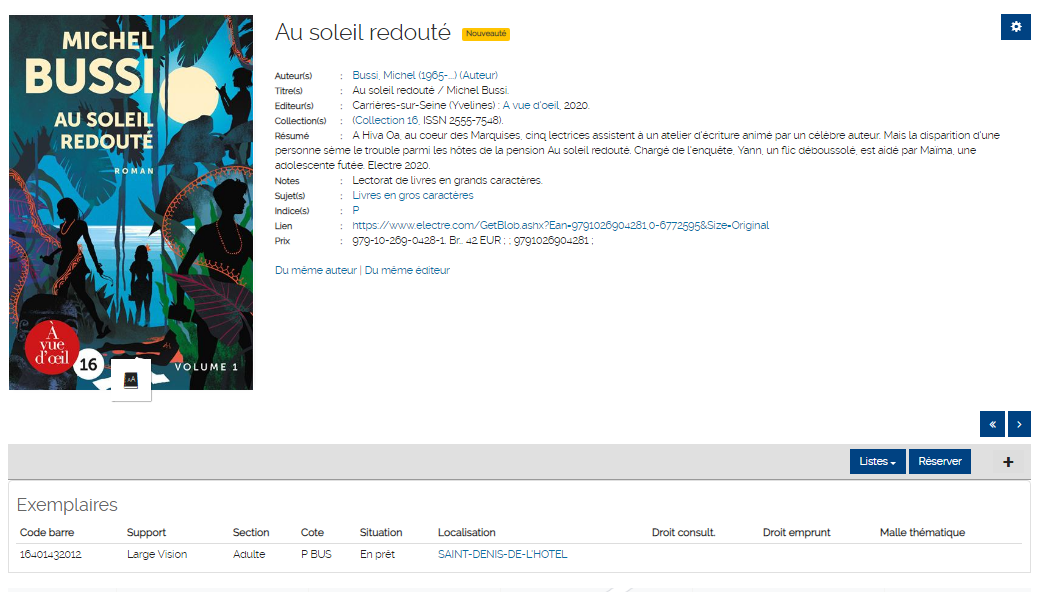The width and height of the screenshot is (1045, 592).
Task: Click the Réserver button
Action: (940, 461)
